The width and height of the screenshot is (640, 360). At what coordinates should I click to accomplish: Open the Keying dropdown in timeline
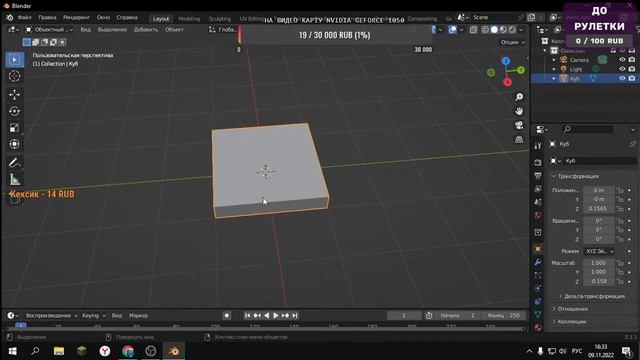(x=93, y=316)
